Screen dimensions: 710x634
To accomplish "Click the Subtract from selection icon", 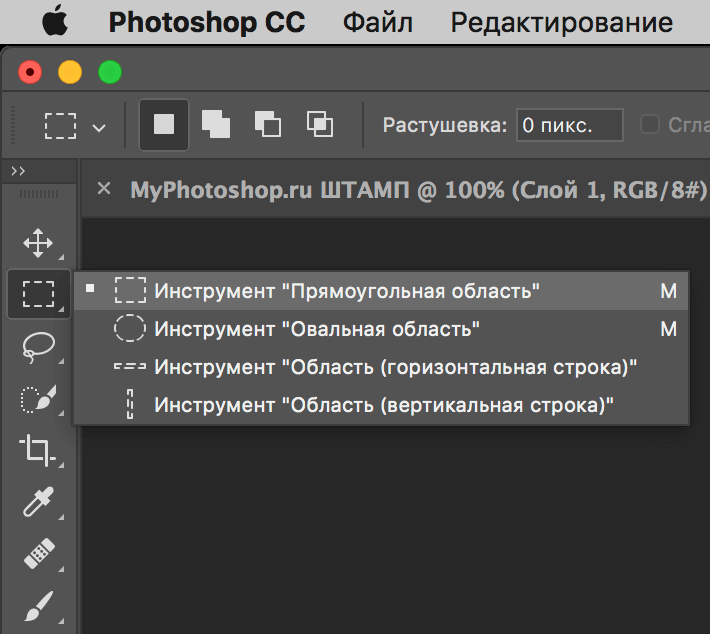I will 268,124.
